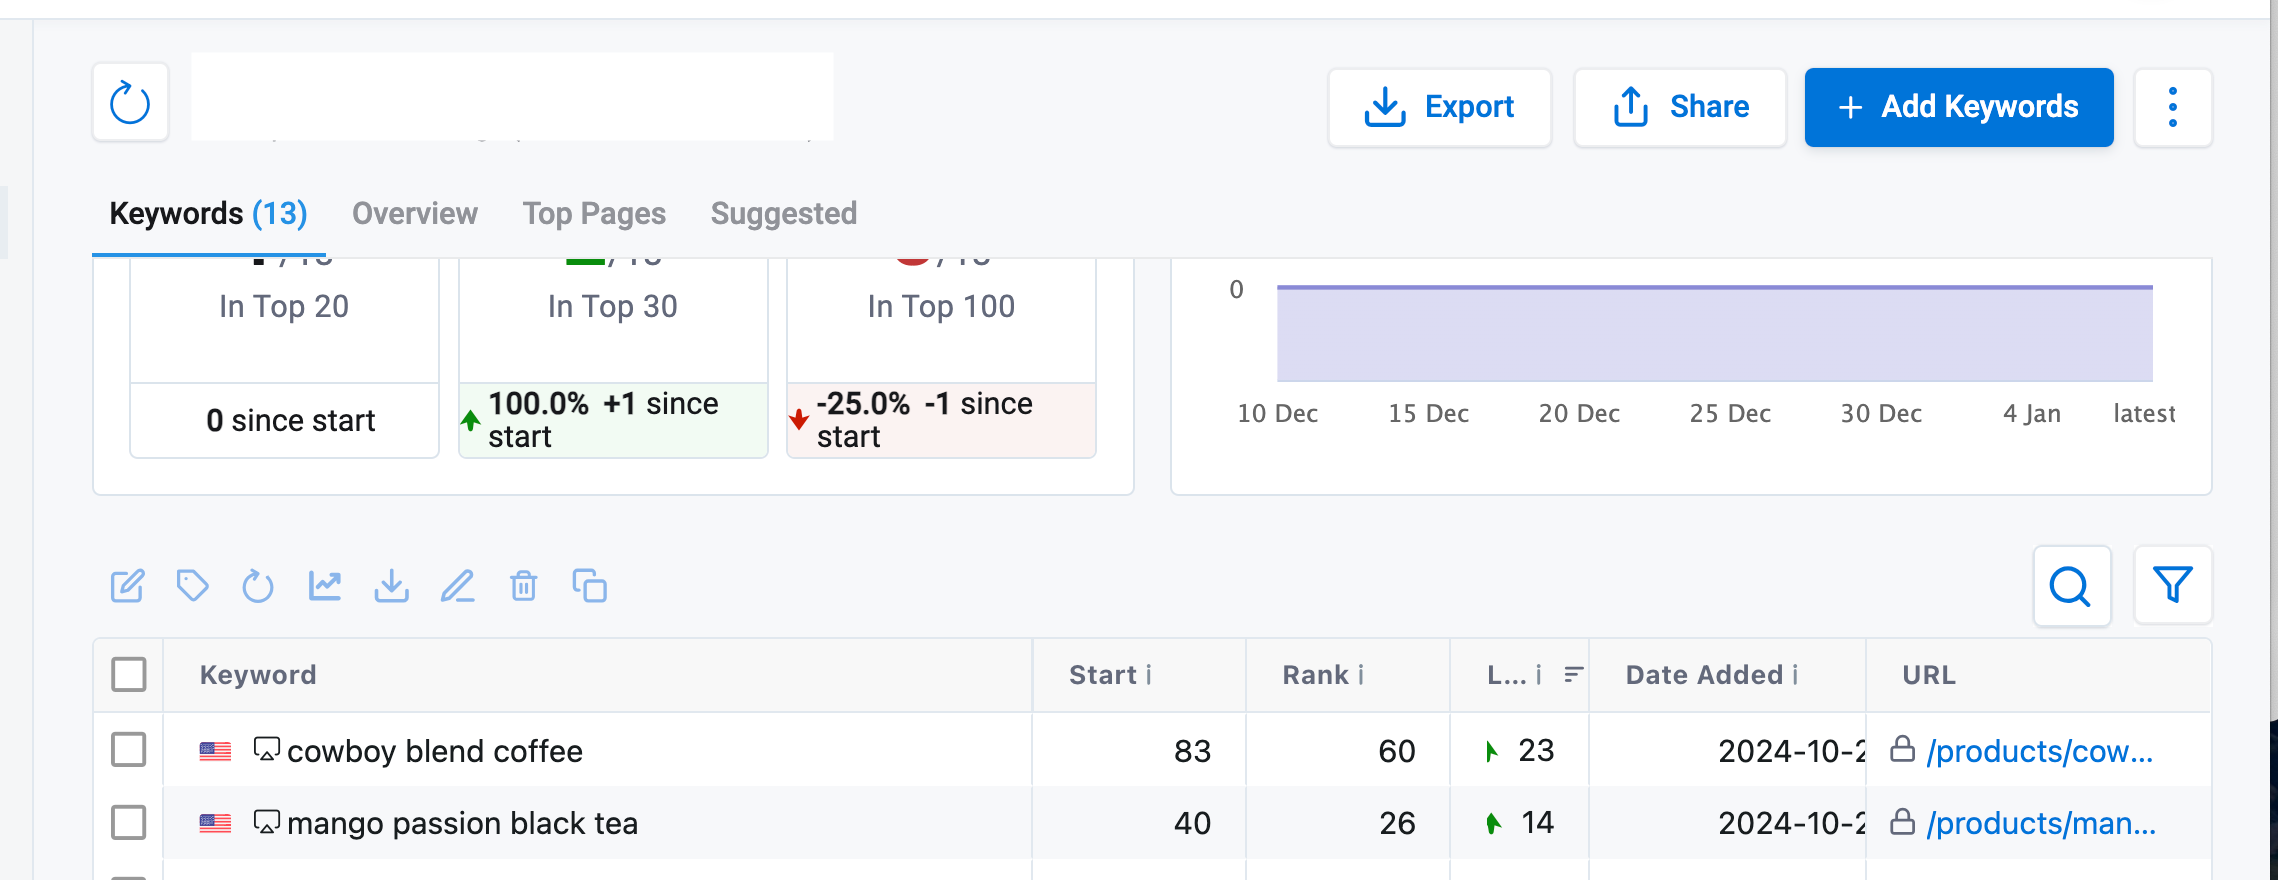Viewport: 2278px width, 880px height.
Task: Open the keyword search magnifier
Action: pyautogui.click(x=2071, y=586)
